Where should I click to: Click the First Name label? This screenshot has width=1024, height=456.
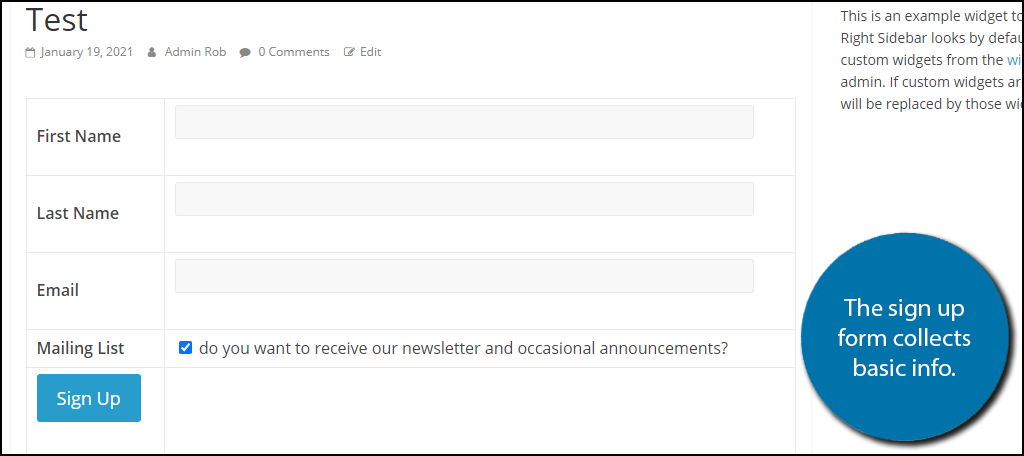tap(78, 136)
